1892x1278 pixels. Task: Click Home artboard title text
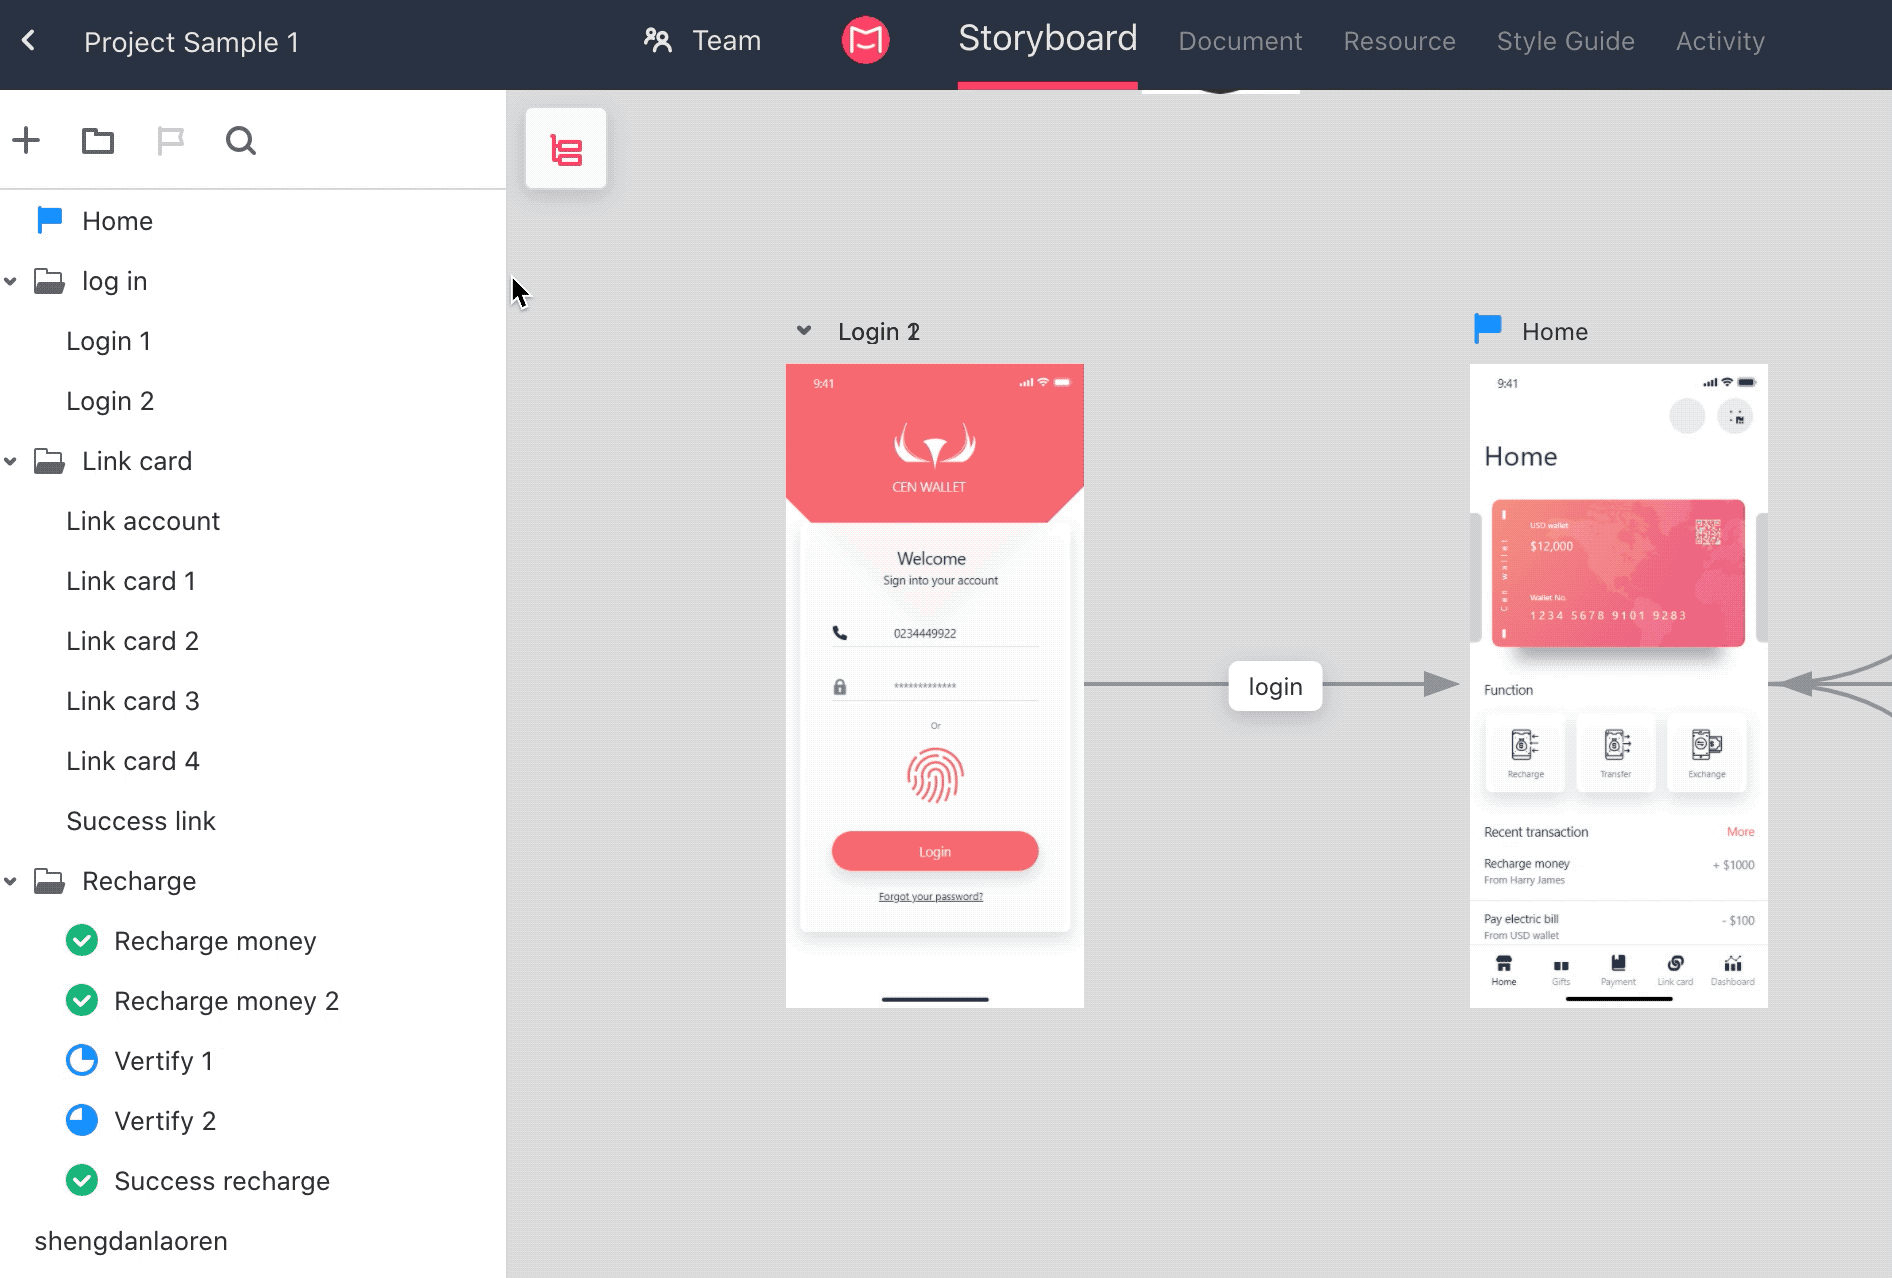tap(1554, 331)
